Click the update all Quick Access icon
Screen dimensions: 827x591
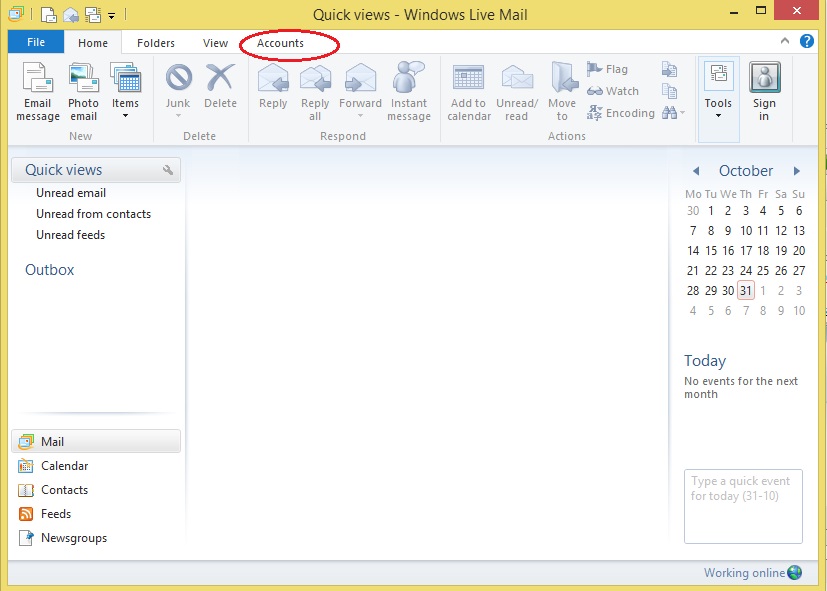(93, 15)
